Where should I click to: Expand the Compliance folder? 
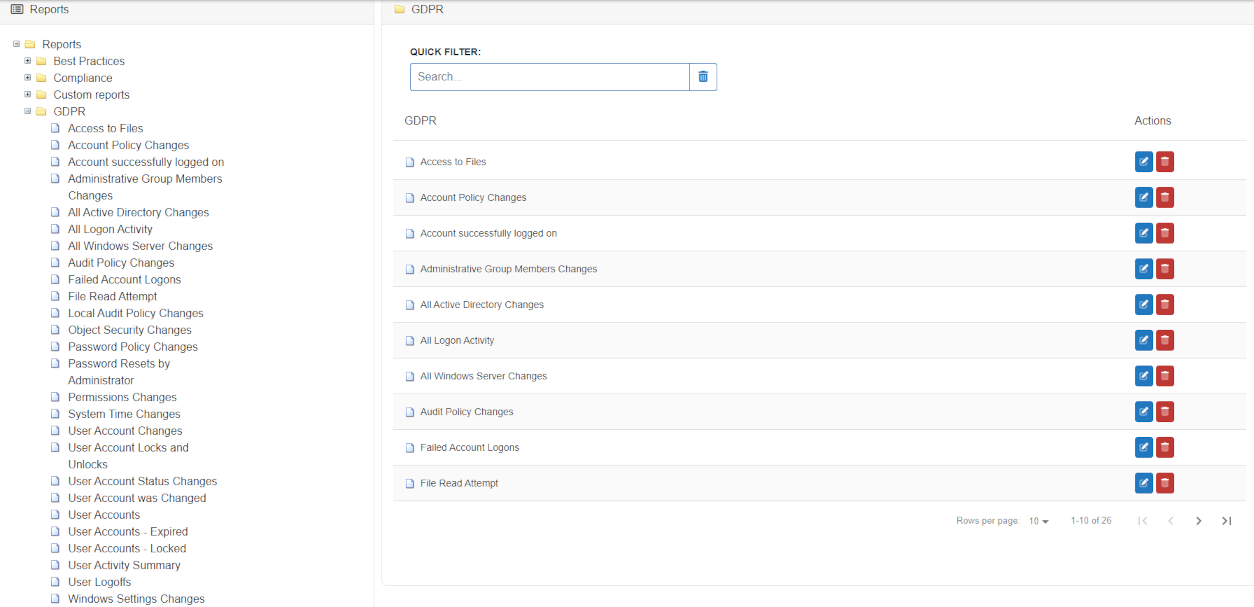pyautogui.click(x=28, y=78)
